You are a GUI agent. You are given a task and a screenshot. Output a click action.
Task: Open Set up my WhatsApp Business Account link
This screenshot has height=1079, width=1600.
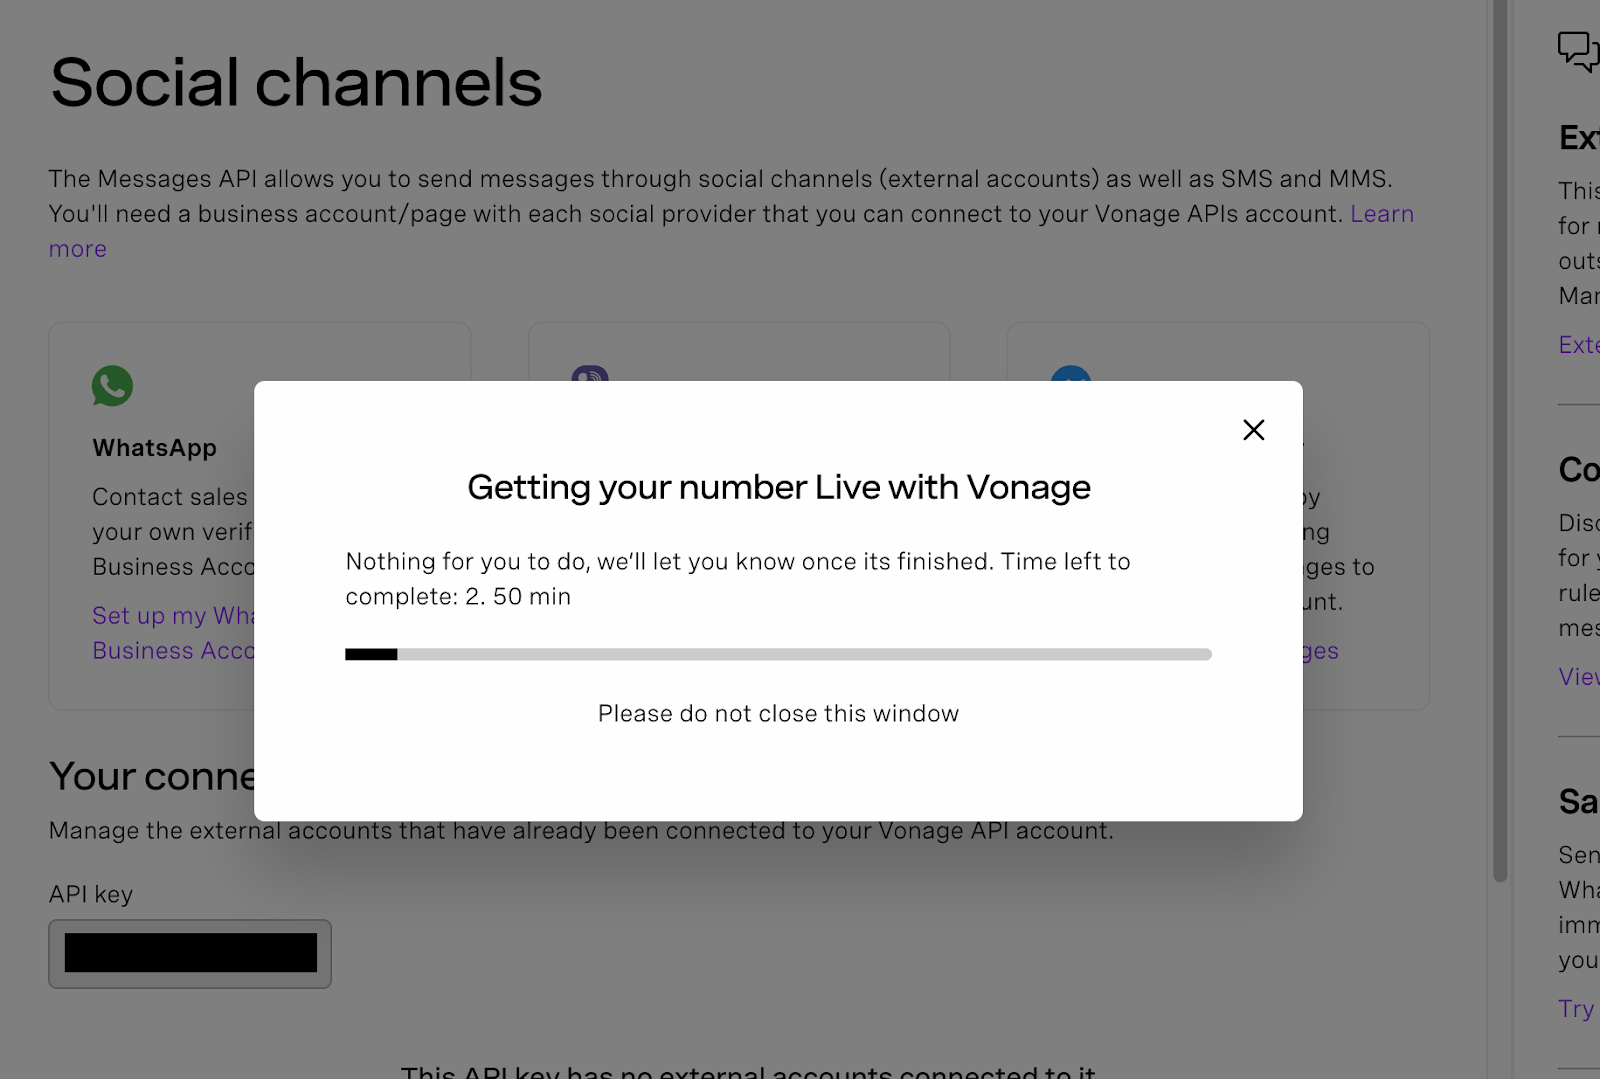[173, 633]
